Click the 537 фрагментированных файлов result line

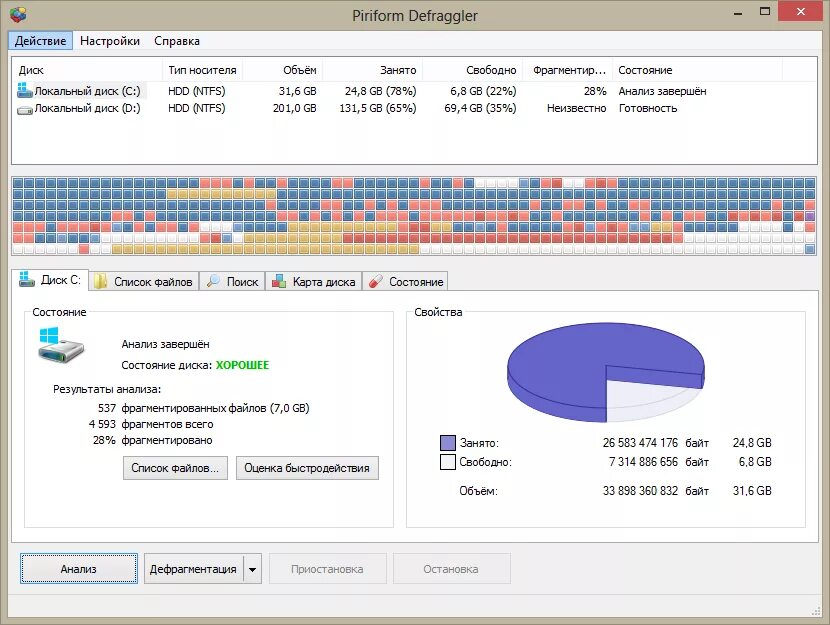tap(204, 408)
